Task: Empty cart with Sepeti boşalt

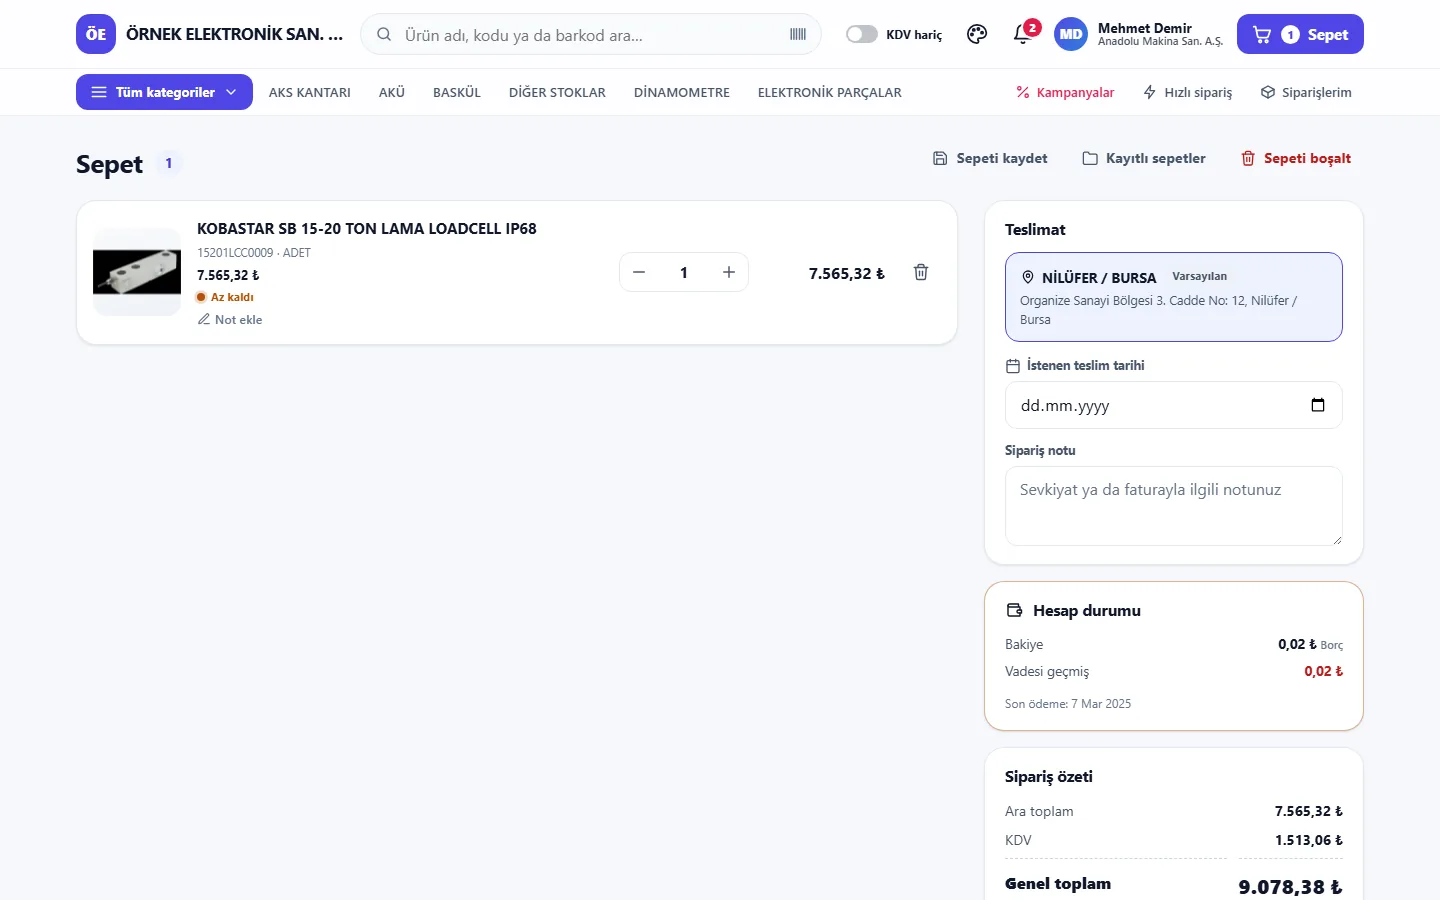Action: pyautogui.click(x=1296, y=158)
